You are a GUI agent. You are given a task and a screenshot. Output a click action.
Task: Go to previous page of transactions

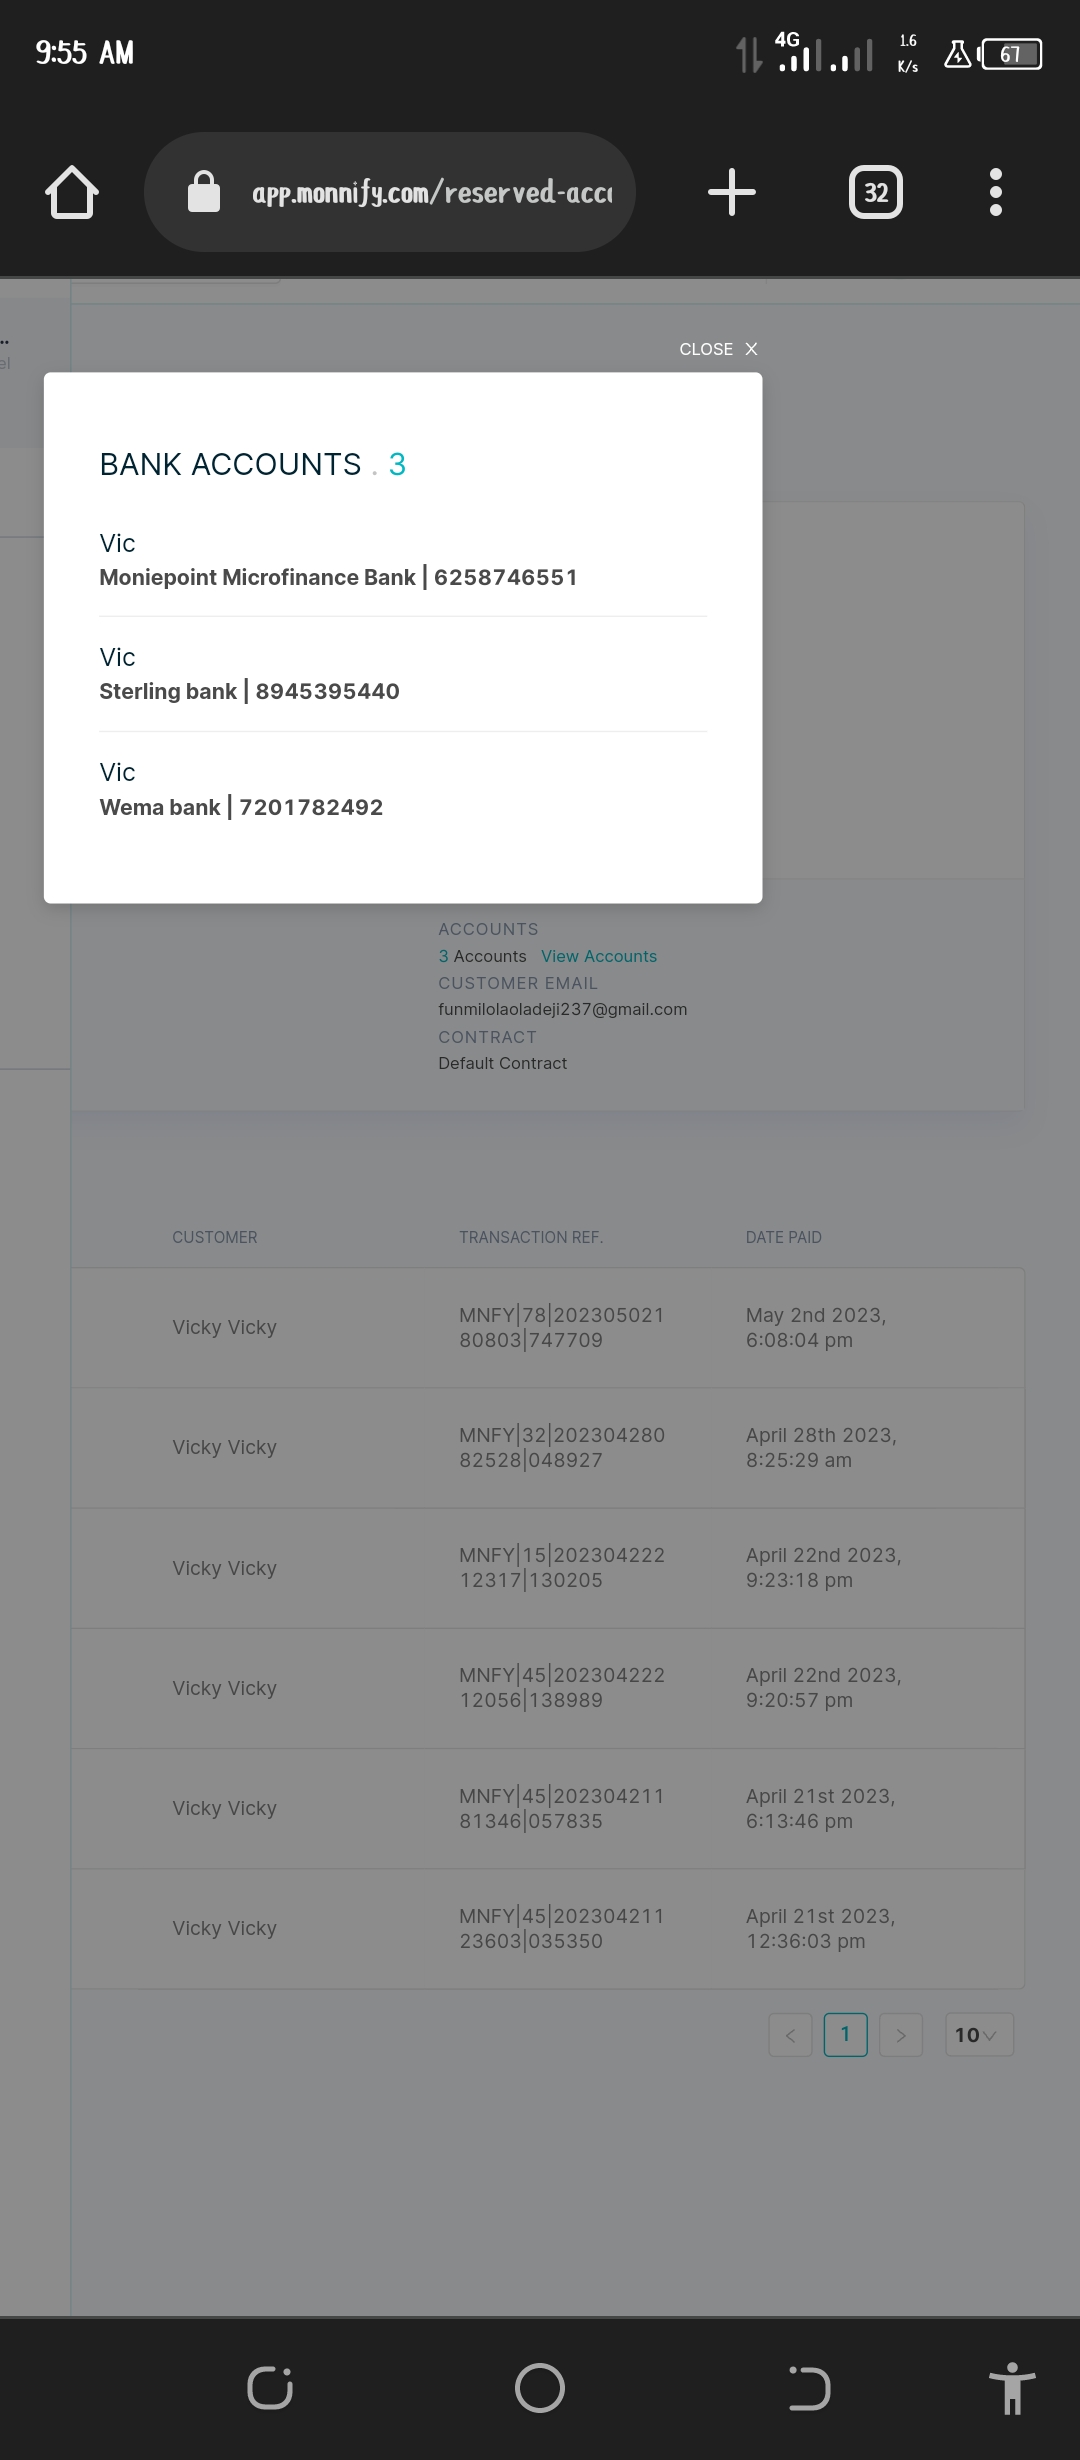point(790,2035)
